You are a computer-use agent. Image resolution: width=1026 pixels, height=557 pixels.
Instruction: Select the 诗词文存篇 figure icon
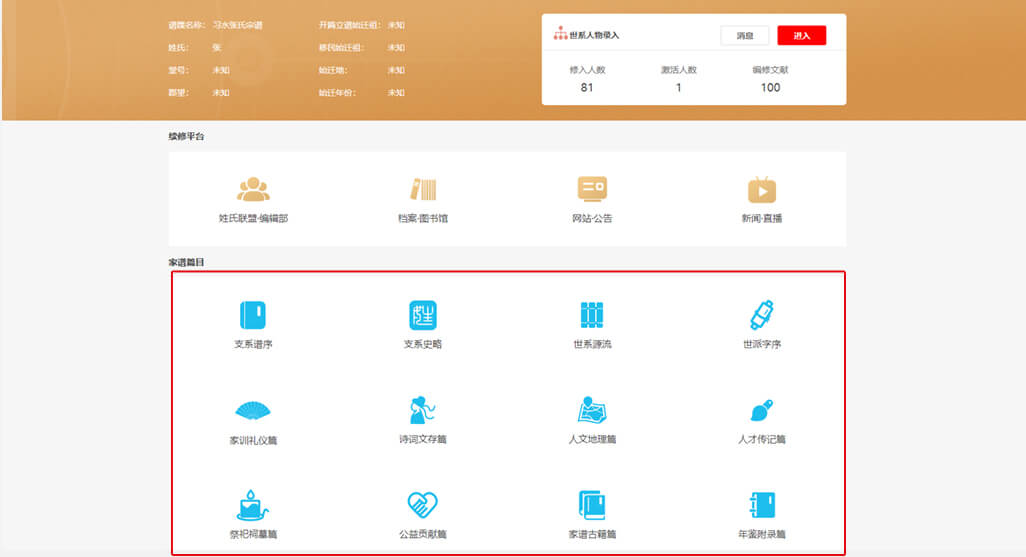point(423,410)
